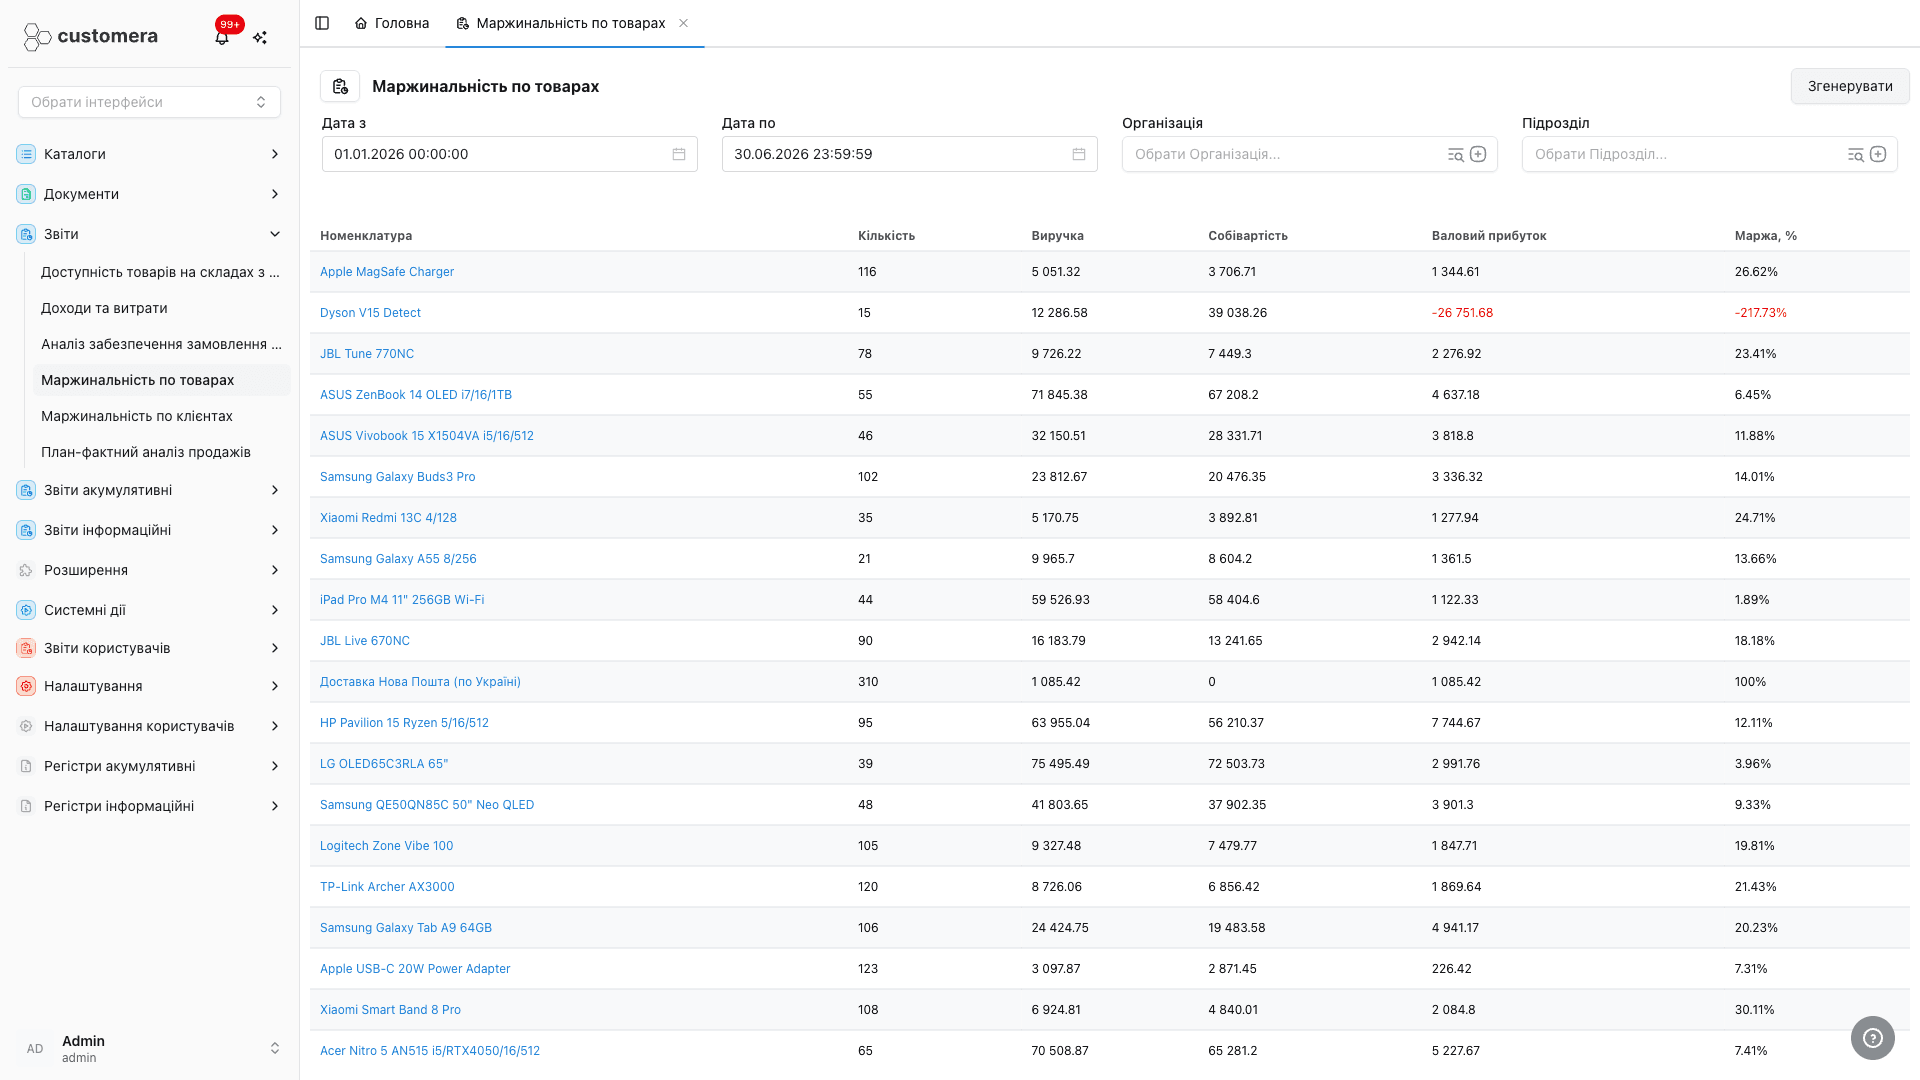
Task: Click the Налаштування gear icon
Action: (26, 686)
